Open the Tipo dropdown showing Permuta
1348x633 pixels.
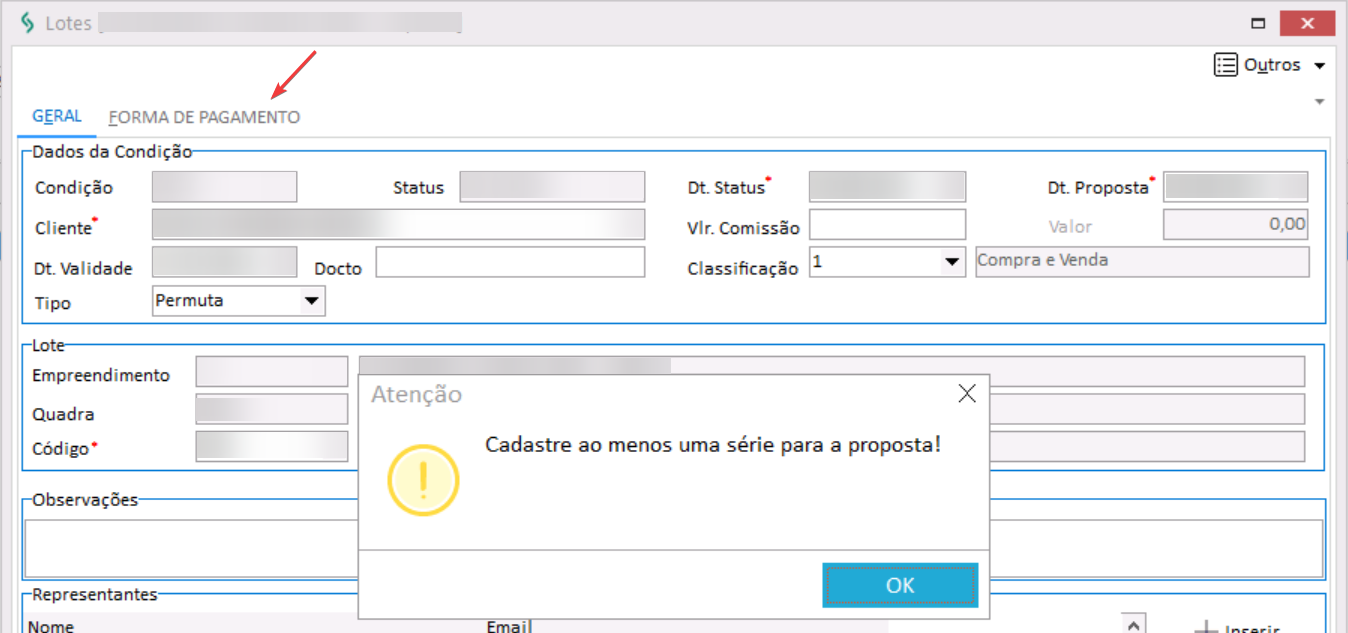point(312,300)
